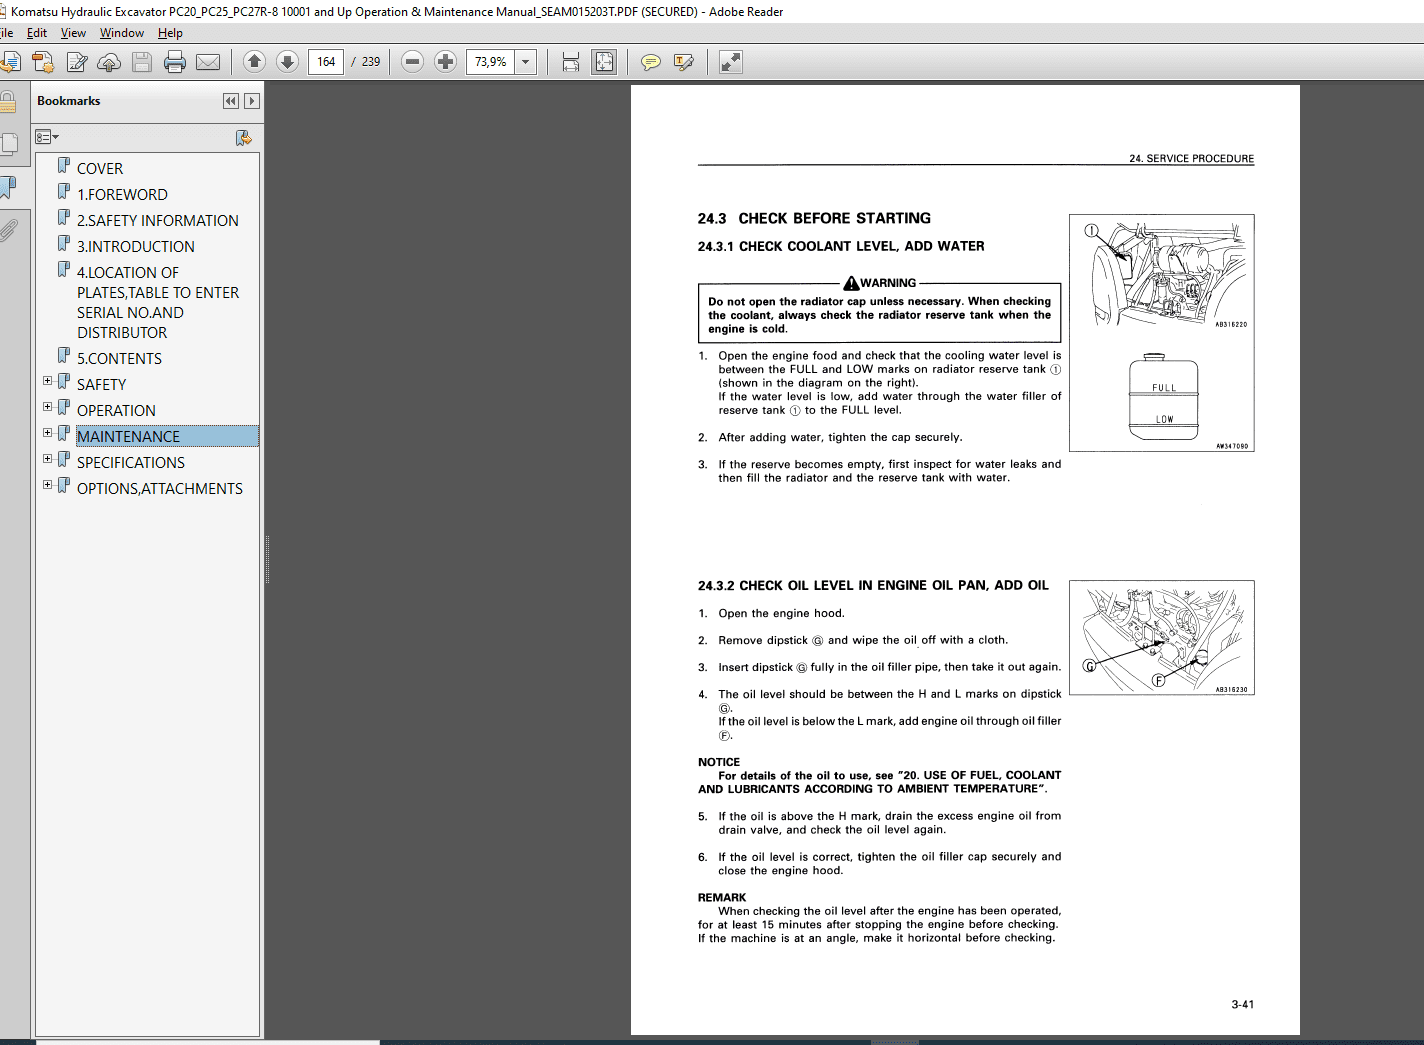Expand the OPERATION bookmark

[47, 407]
